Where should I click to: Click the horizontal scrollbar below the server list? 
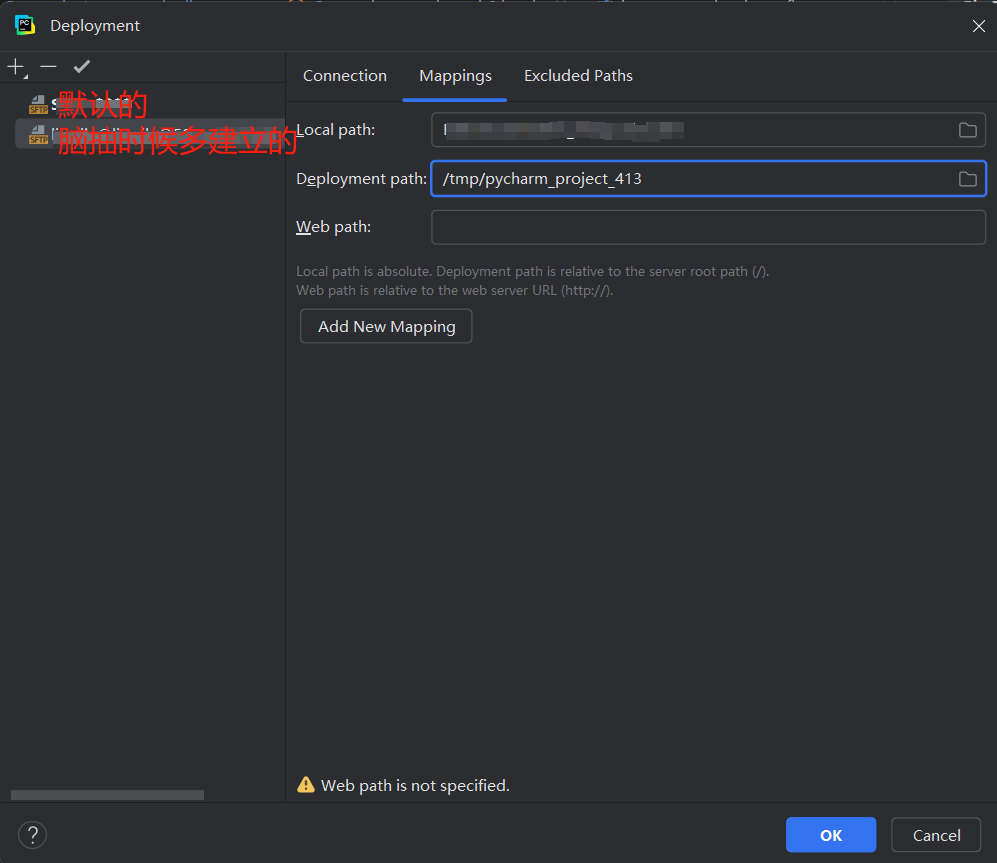(105, 794)
